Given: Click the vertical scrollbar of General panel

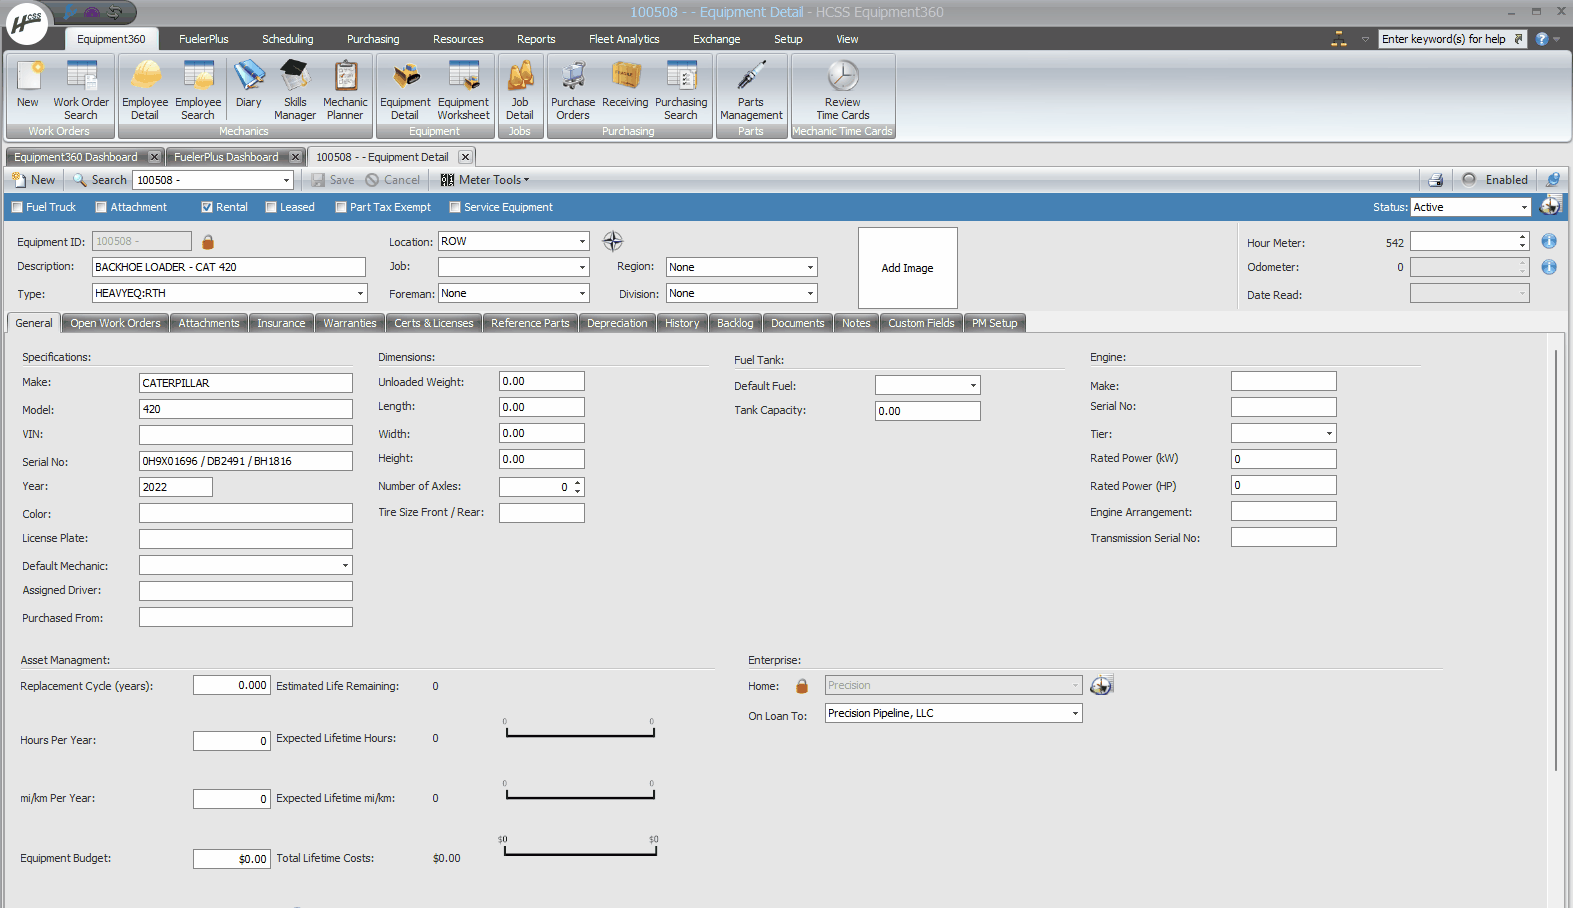Looking at the screenshot, I should click(x=1556, y=560).
